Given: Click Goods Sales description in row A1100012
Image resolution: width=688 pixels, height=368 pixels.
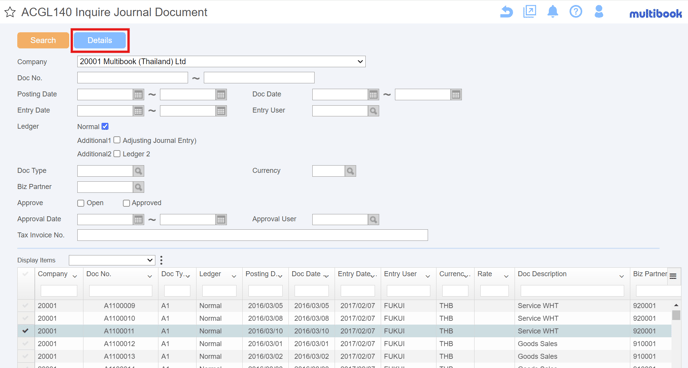Looking at the screenshot, I should pos(537,344).
